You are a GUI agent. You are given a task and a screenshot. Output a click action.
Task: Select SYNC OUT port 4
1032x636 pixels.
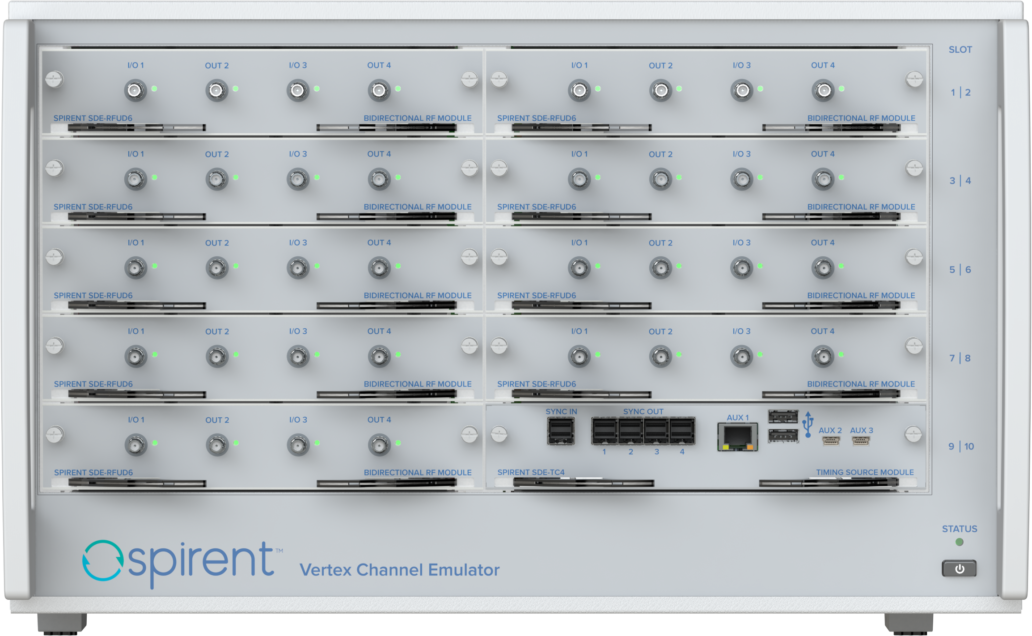point(682,431)
